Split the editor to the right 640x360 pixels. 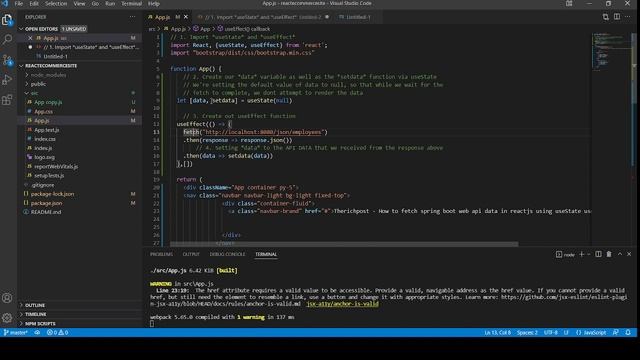[x=617, y=17]
